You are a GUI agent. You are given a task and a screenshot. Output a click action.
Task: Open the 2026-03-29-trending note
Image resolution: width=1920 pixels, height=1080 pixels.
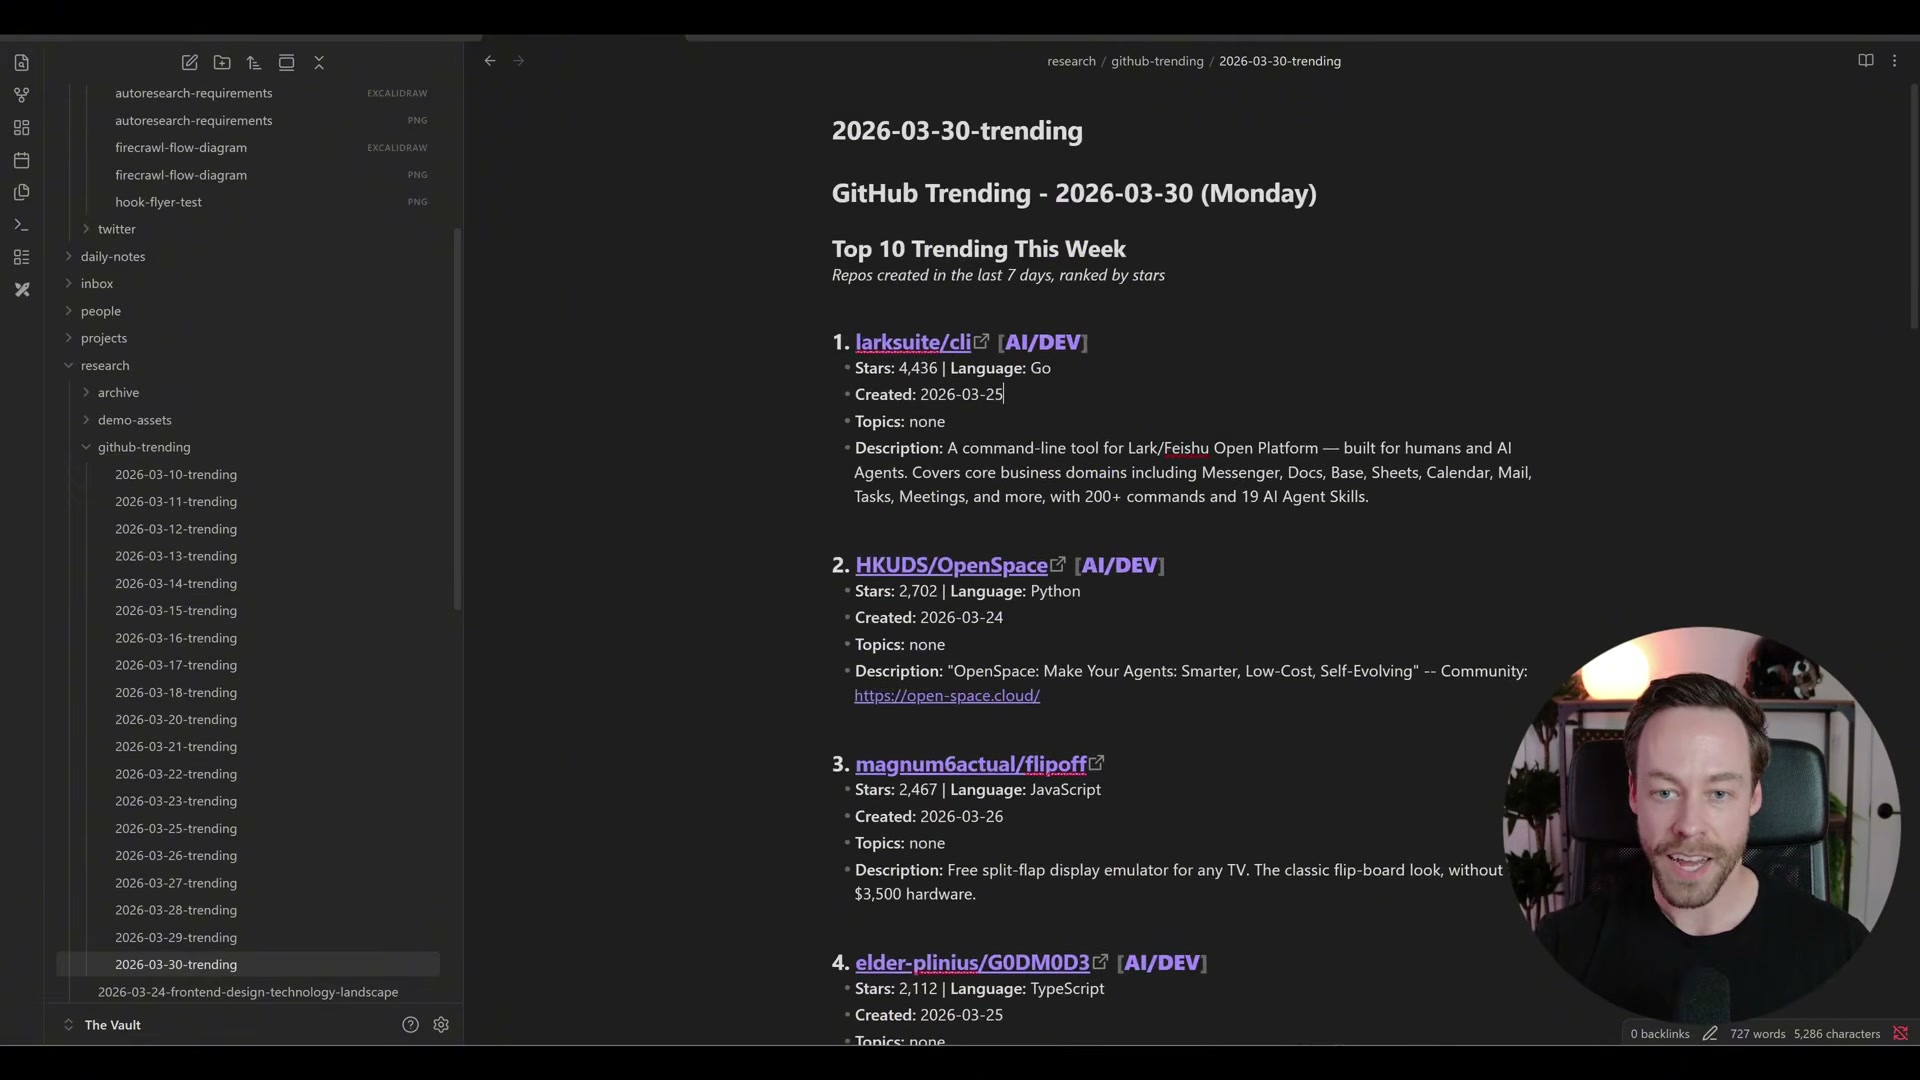point(176,938)
